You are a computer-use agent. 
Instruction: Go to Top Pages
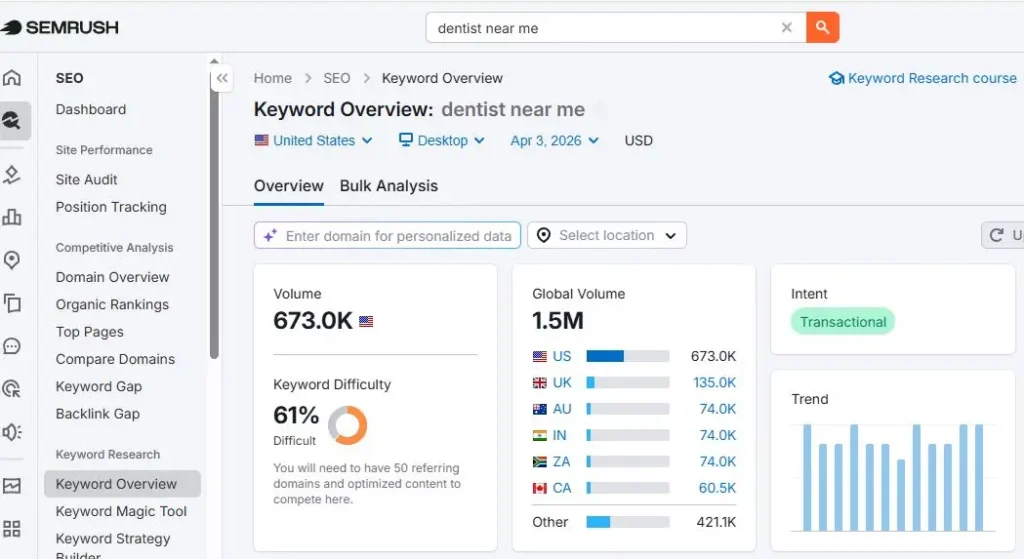pos(89,332)
